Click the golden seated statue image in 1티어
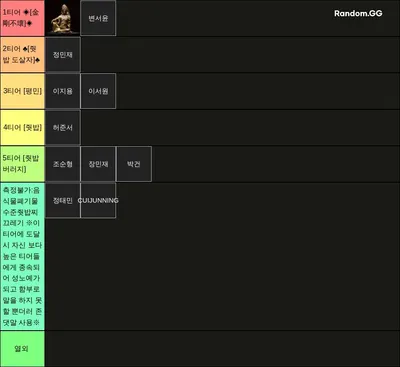The height and width of the screenshot is (367, 400). point(63,18)
